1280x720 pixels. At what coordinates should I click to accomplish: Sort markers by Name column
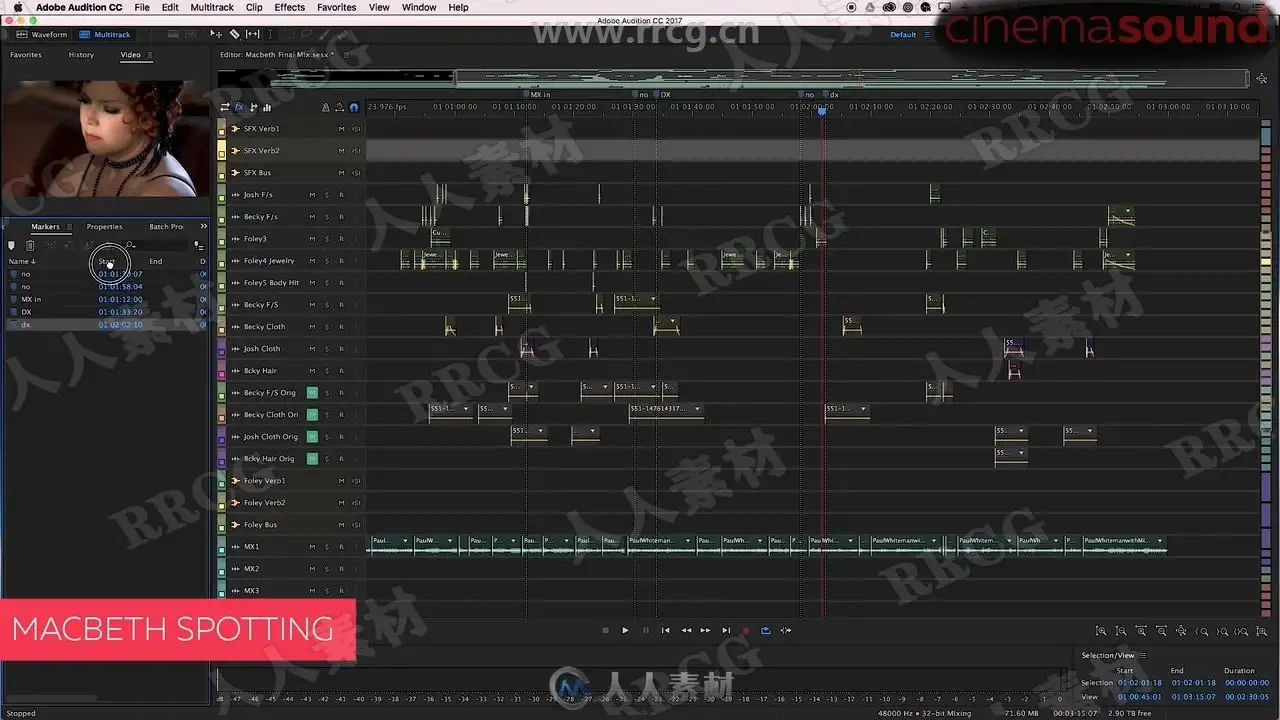pos(22,261)
